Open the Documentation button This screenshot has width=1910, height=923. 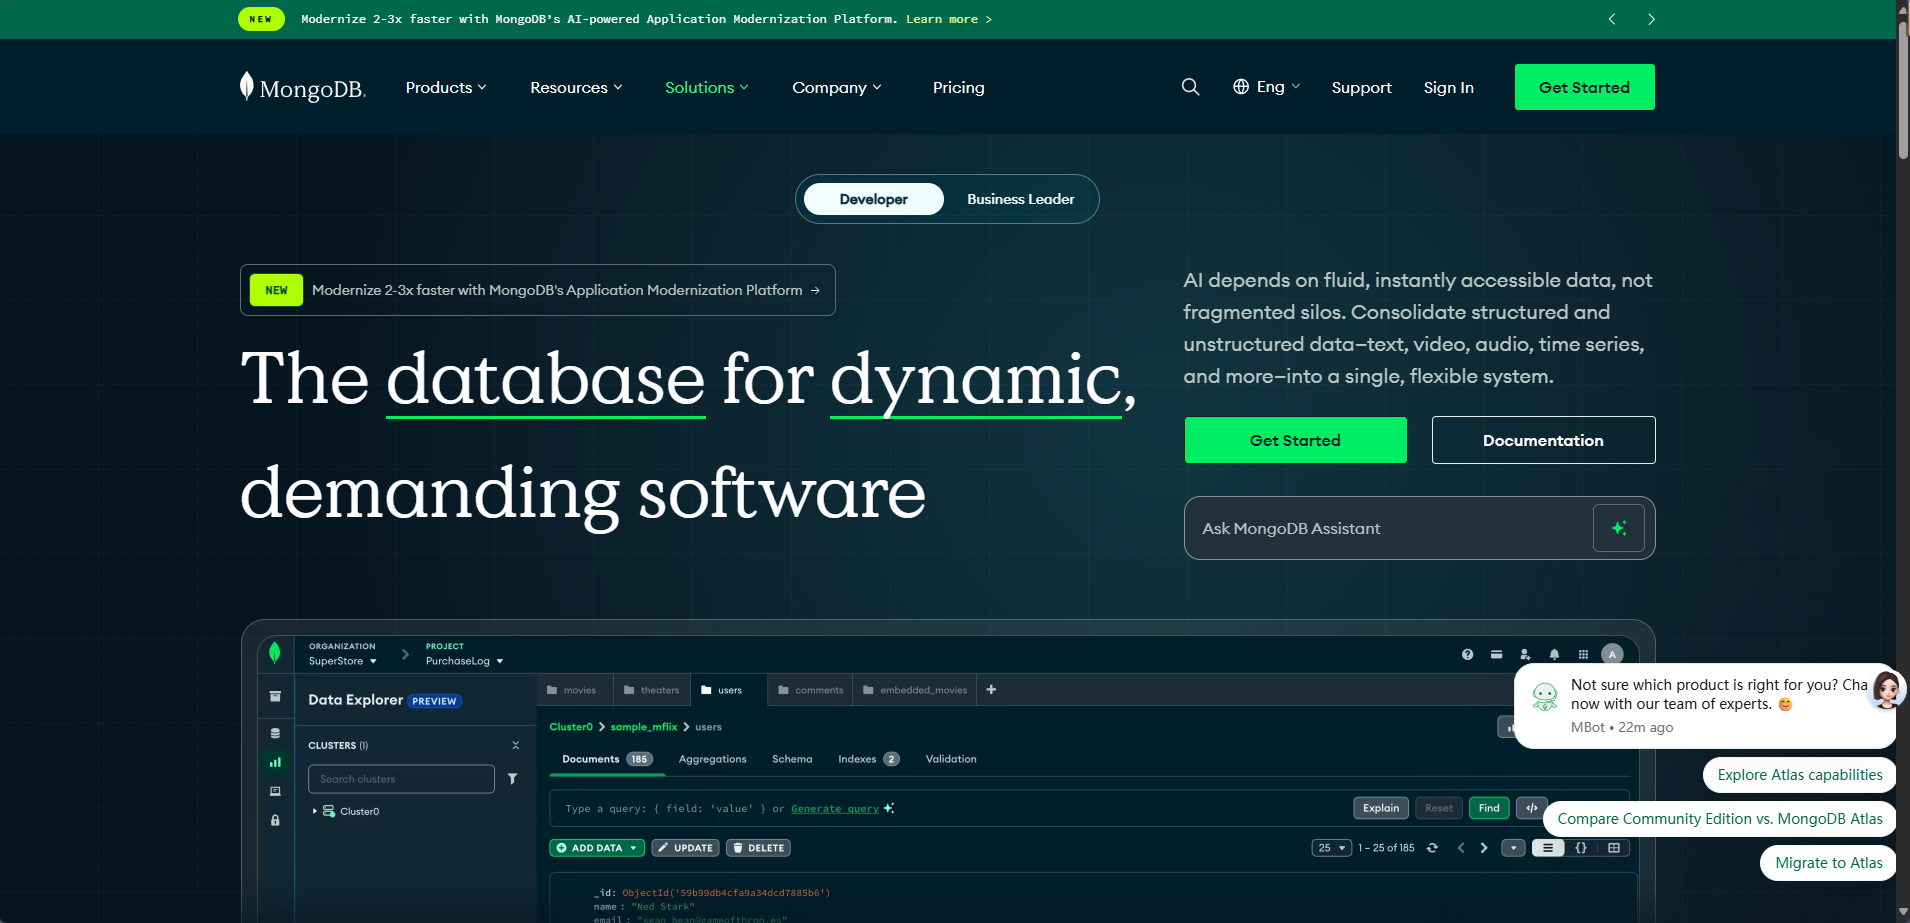[x=1543, y=440]
